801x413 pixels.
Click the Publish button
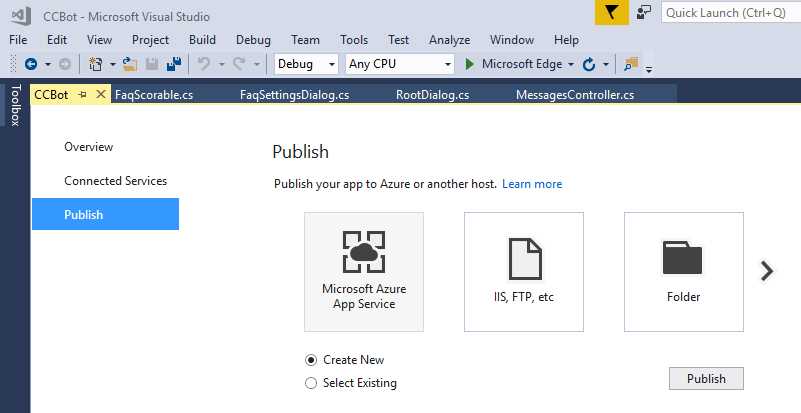pyautogui.click(x=706, y=379)
